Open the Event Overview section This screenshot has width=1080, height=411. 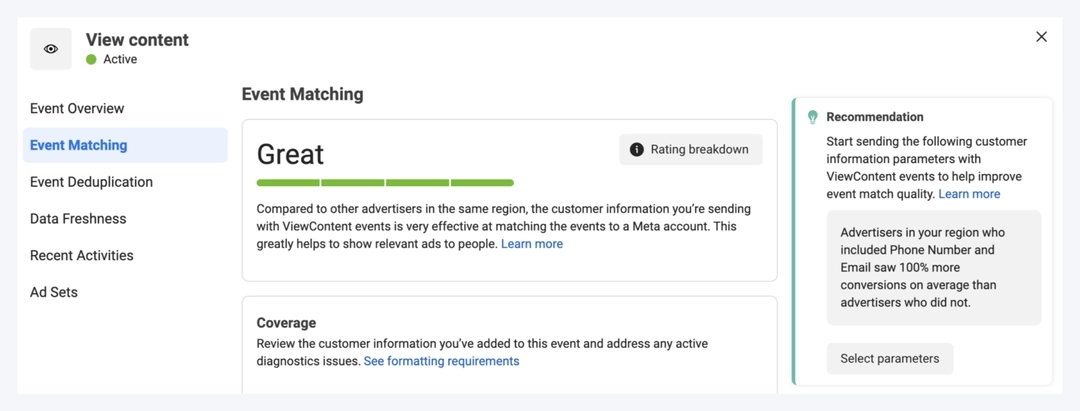[77, 108]
